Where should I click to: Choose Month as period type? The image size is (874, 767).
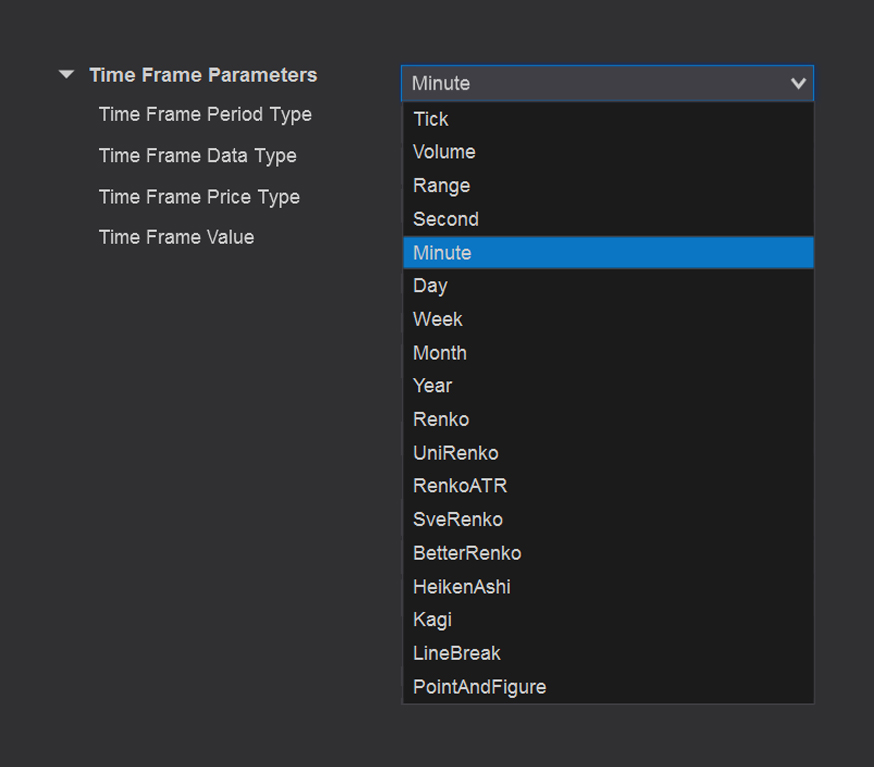[x=440, y=353]
